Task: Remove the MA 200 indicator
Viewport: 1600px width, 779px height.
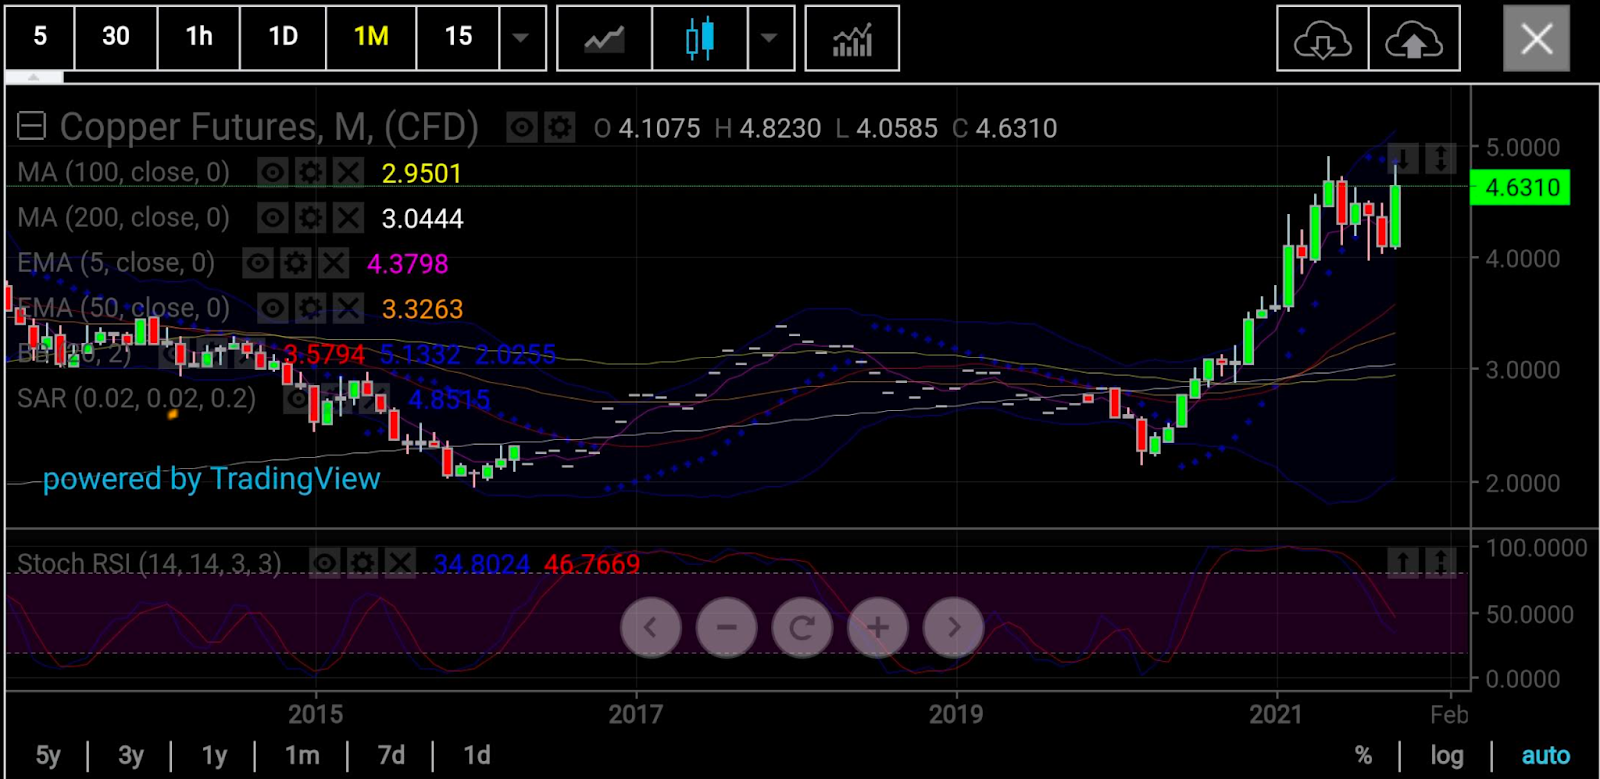Action: [348, 218]
